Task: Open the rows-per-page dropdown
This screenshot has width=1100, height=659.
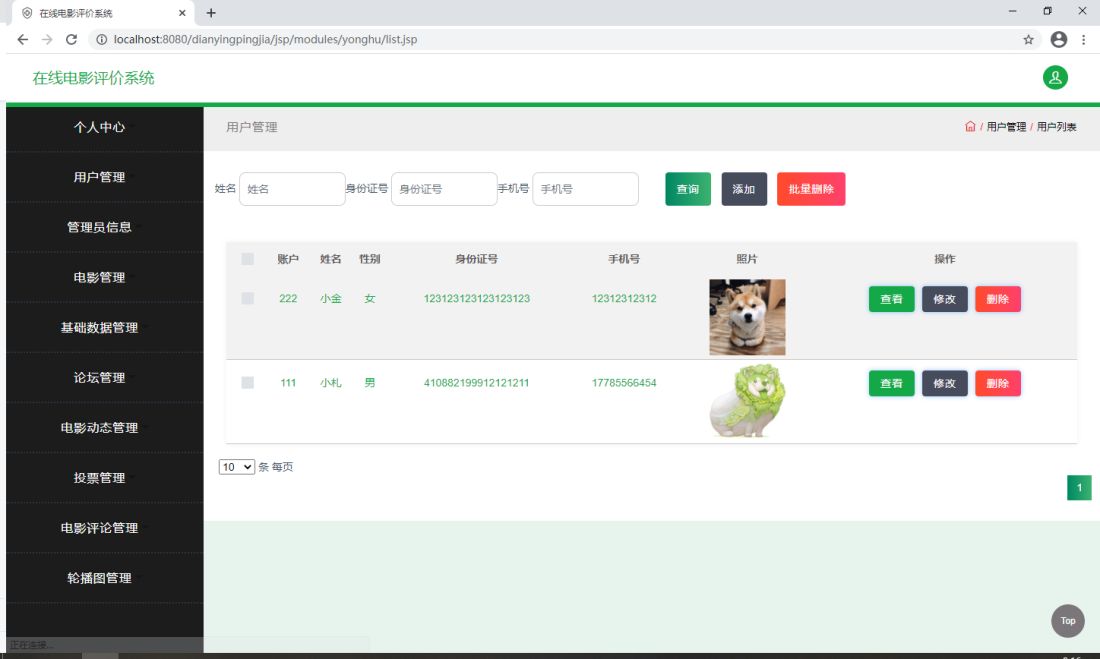Action: pos(237,467)
